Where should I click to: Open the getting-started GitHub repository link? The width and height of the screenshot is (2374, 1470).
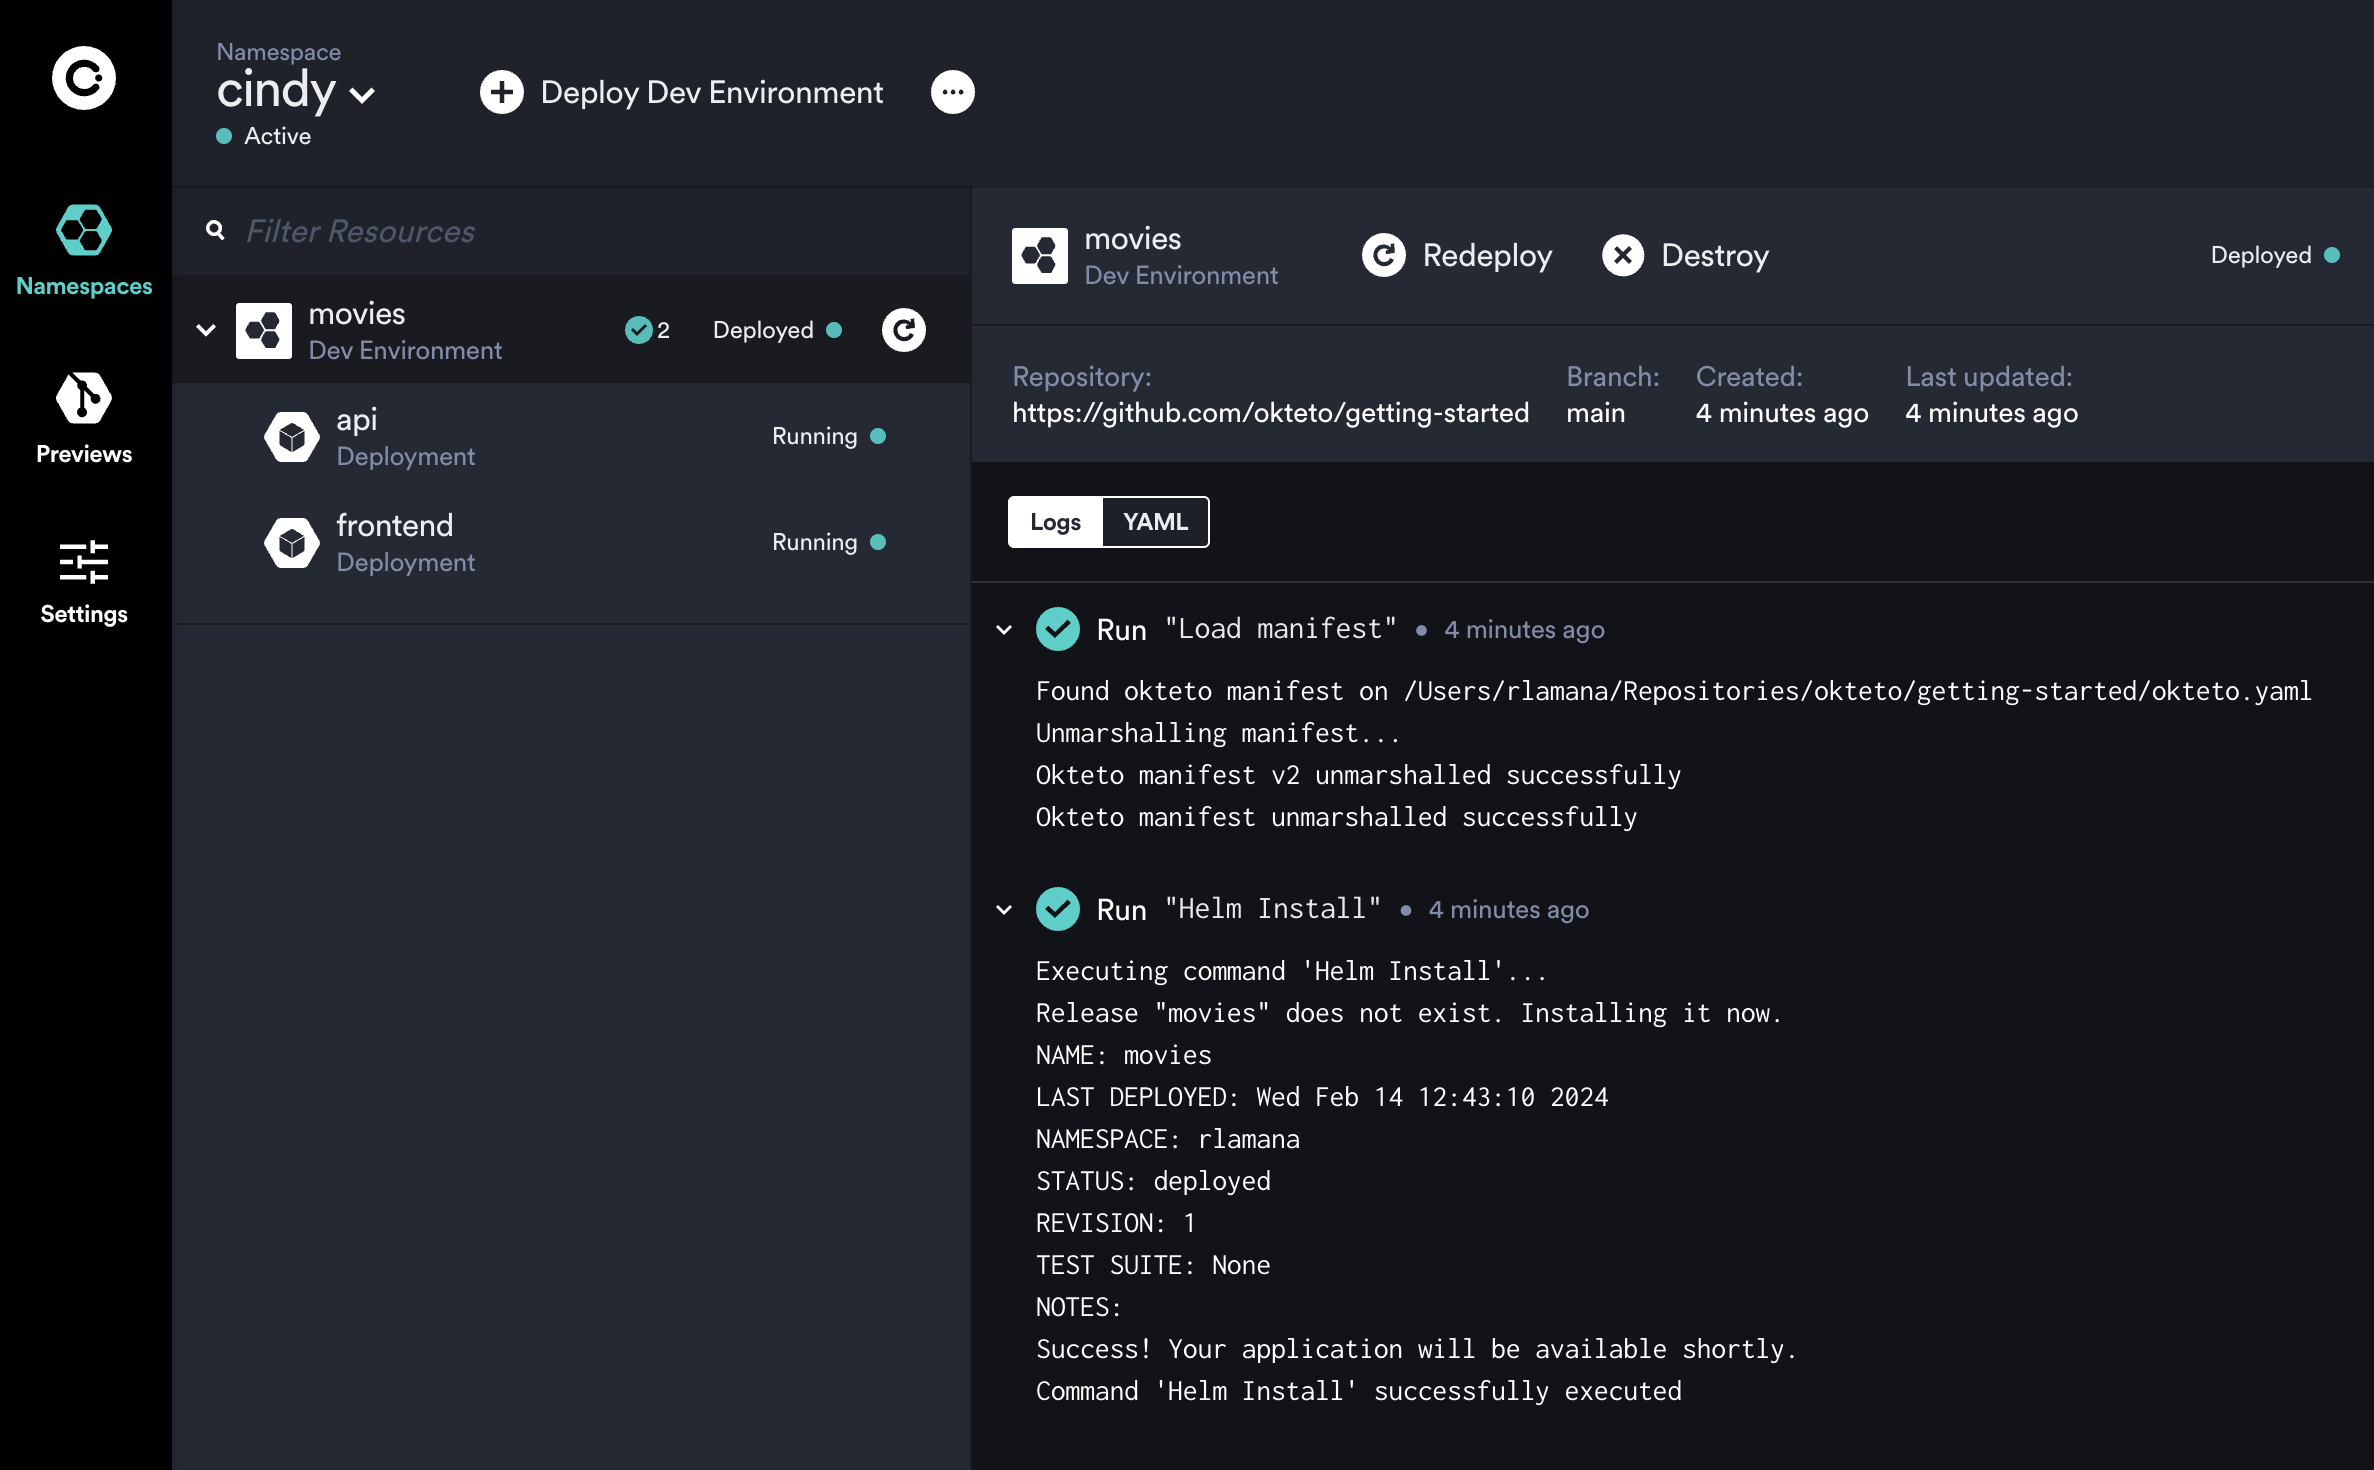[x=1270, y=413]
